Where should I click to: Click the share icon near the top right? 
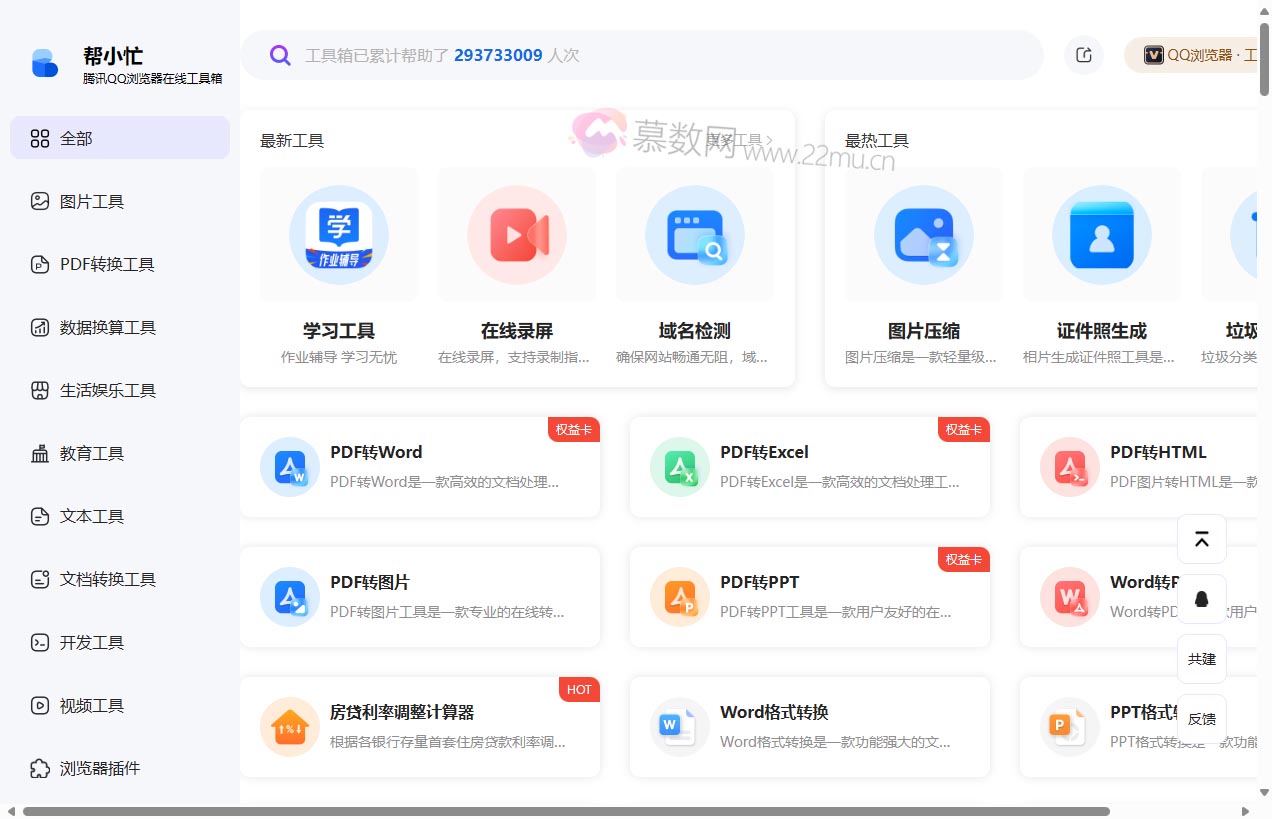pyautogui.click(x=1084, y=55)
